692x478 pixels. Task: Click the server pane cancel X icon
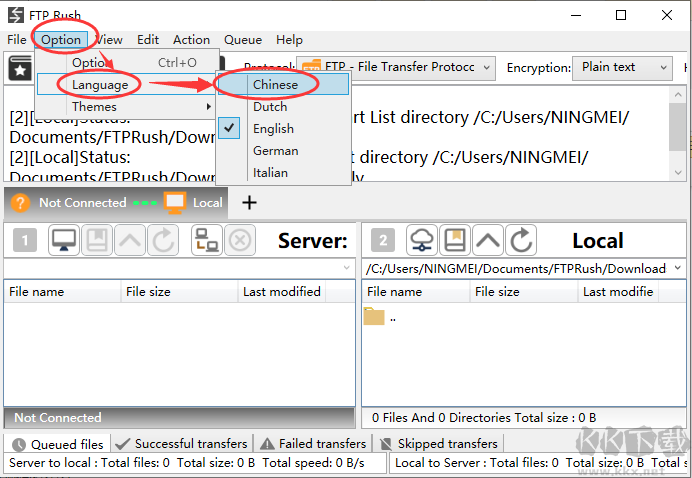(x=240, y=241)
